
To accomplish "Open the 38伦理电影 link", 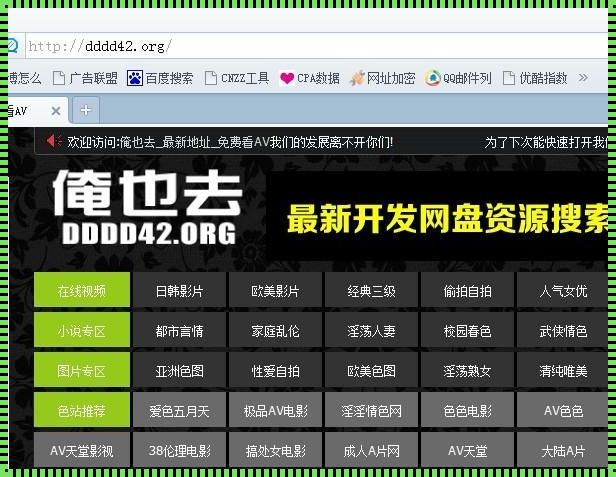I will coord(180,450).
